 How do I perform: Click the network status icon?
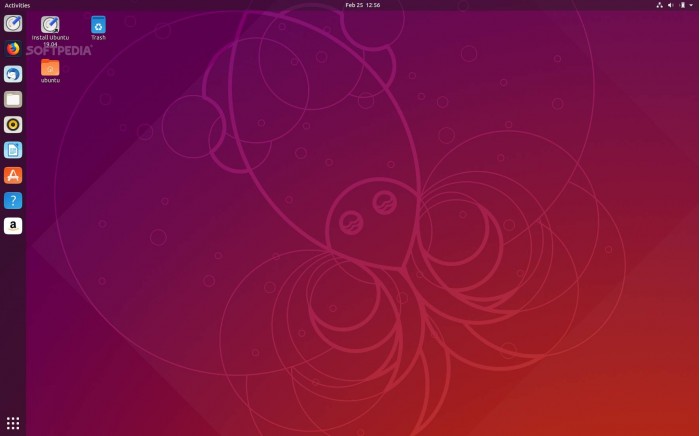[659, 5]
